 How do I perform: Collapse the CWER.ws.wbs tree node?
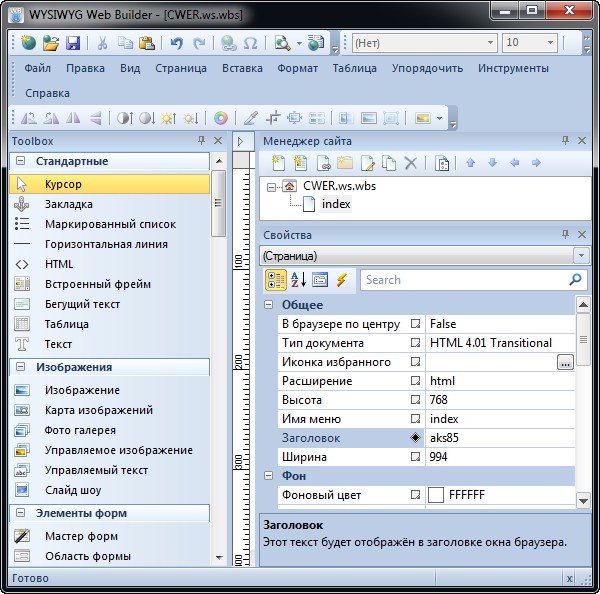coord(271,187)
